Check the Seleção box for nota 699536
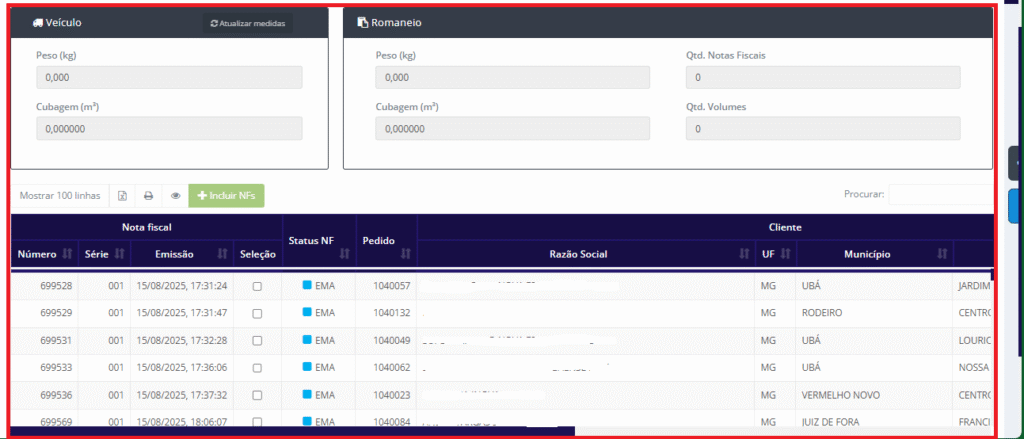 click(x=257, y=395)
